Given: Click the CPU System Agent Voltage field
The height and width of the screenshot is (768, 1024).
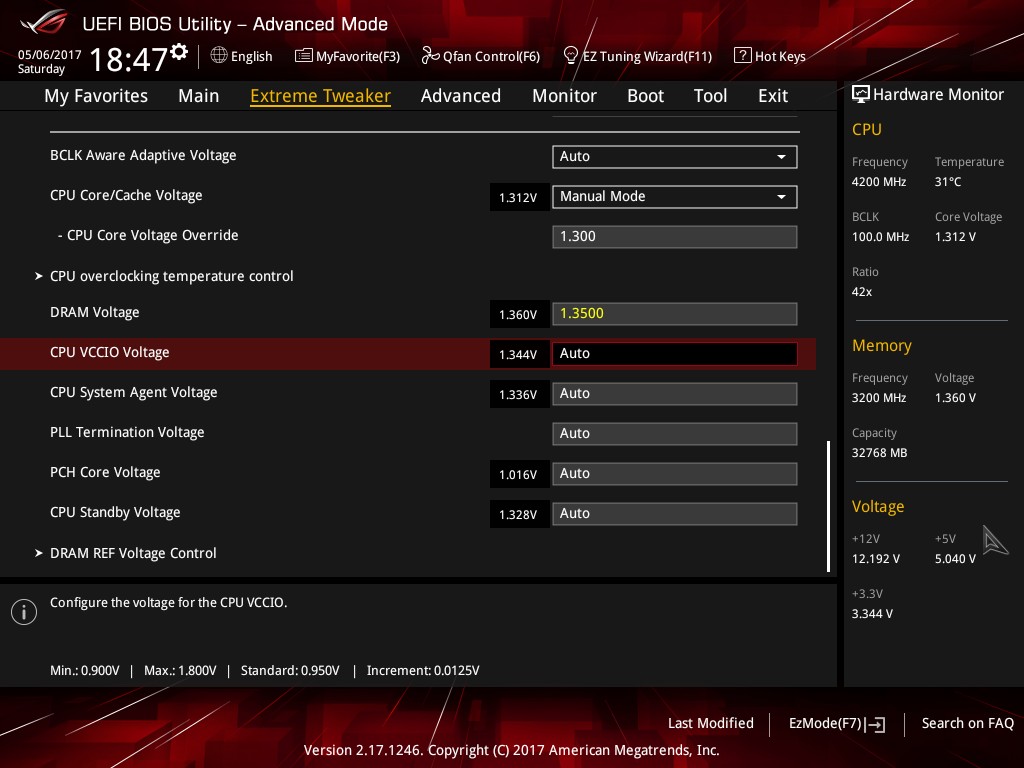Looking at the screenshot, I should click(675, 394).
